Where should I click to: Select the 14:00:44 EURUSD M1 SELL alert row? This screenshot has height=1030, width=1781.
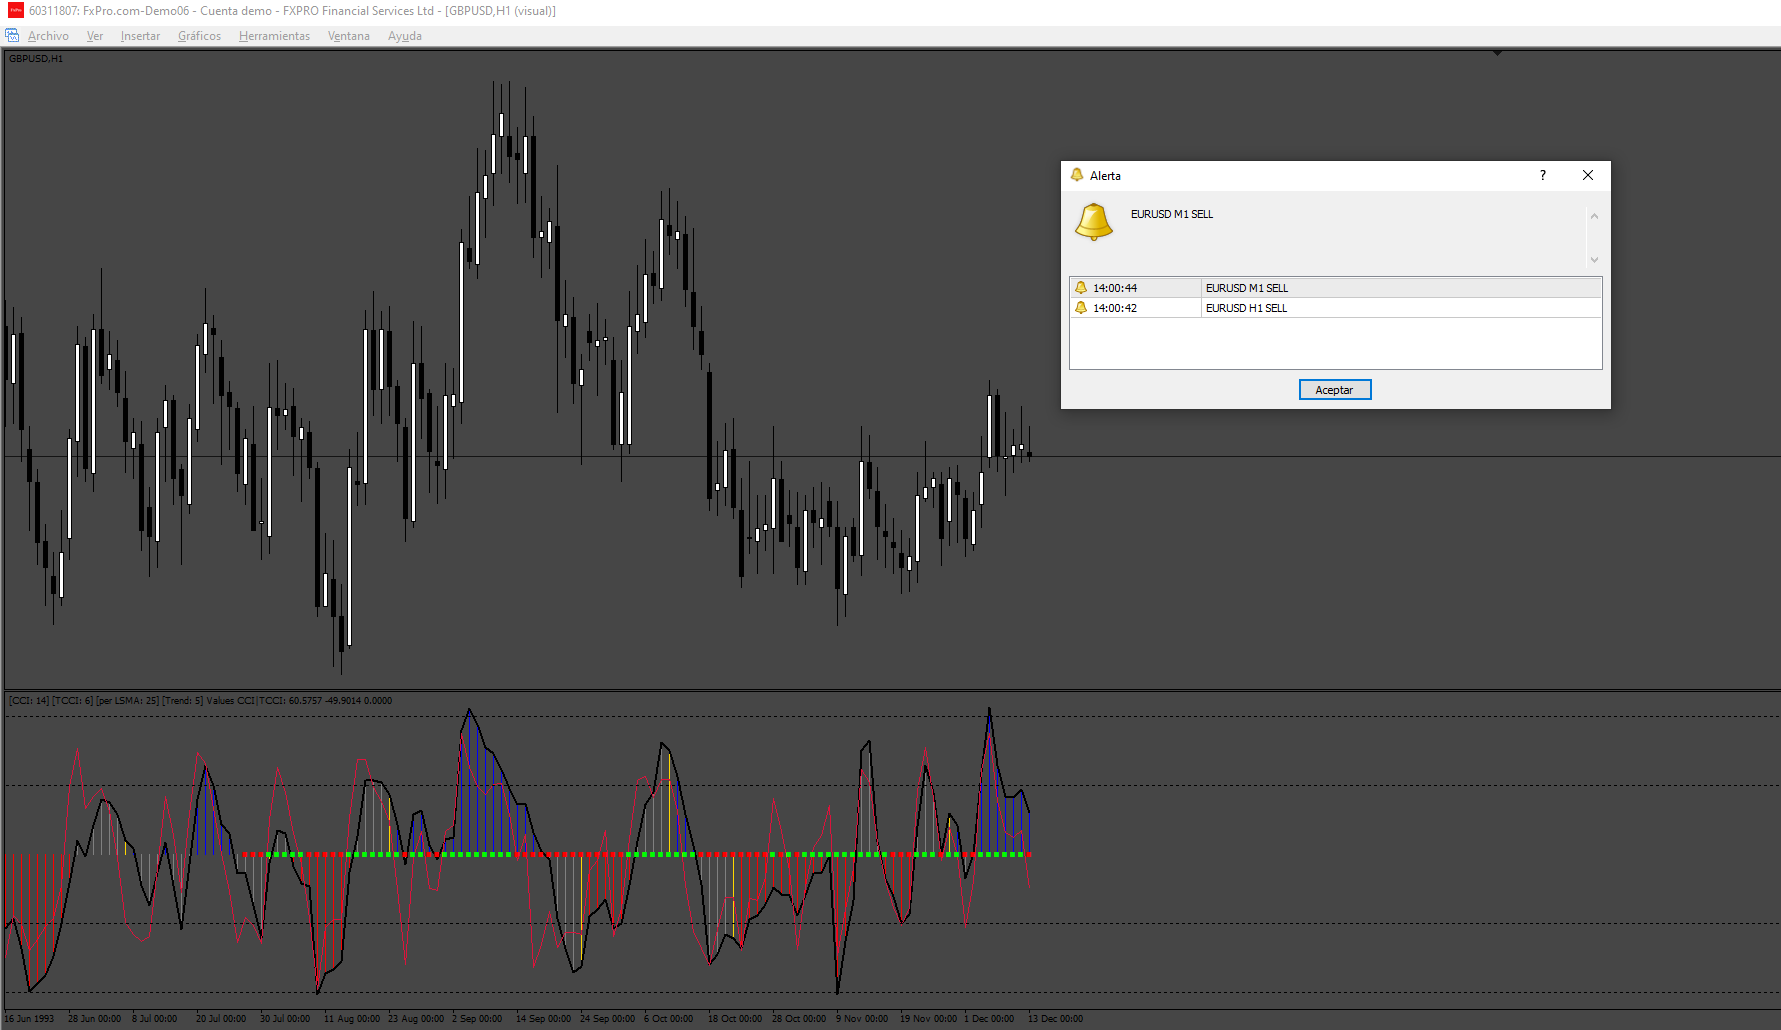tap(1335, 288)
